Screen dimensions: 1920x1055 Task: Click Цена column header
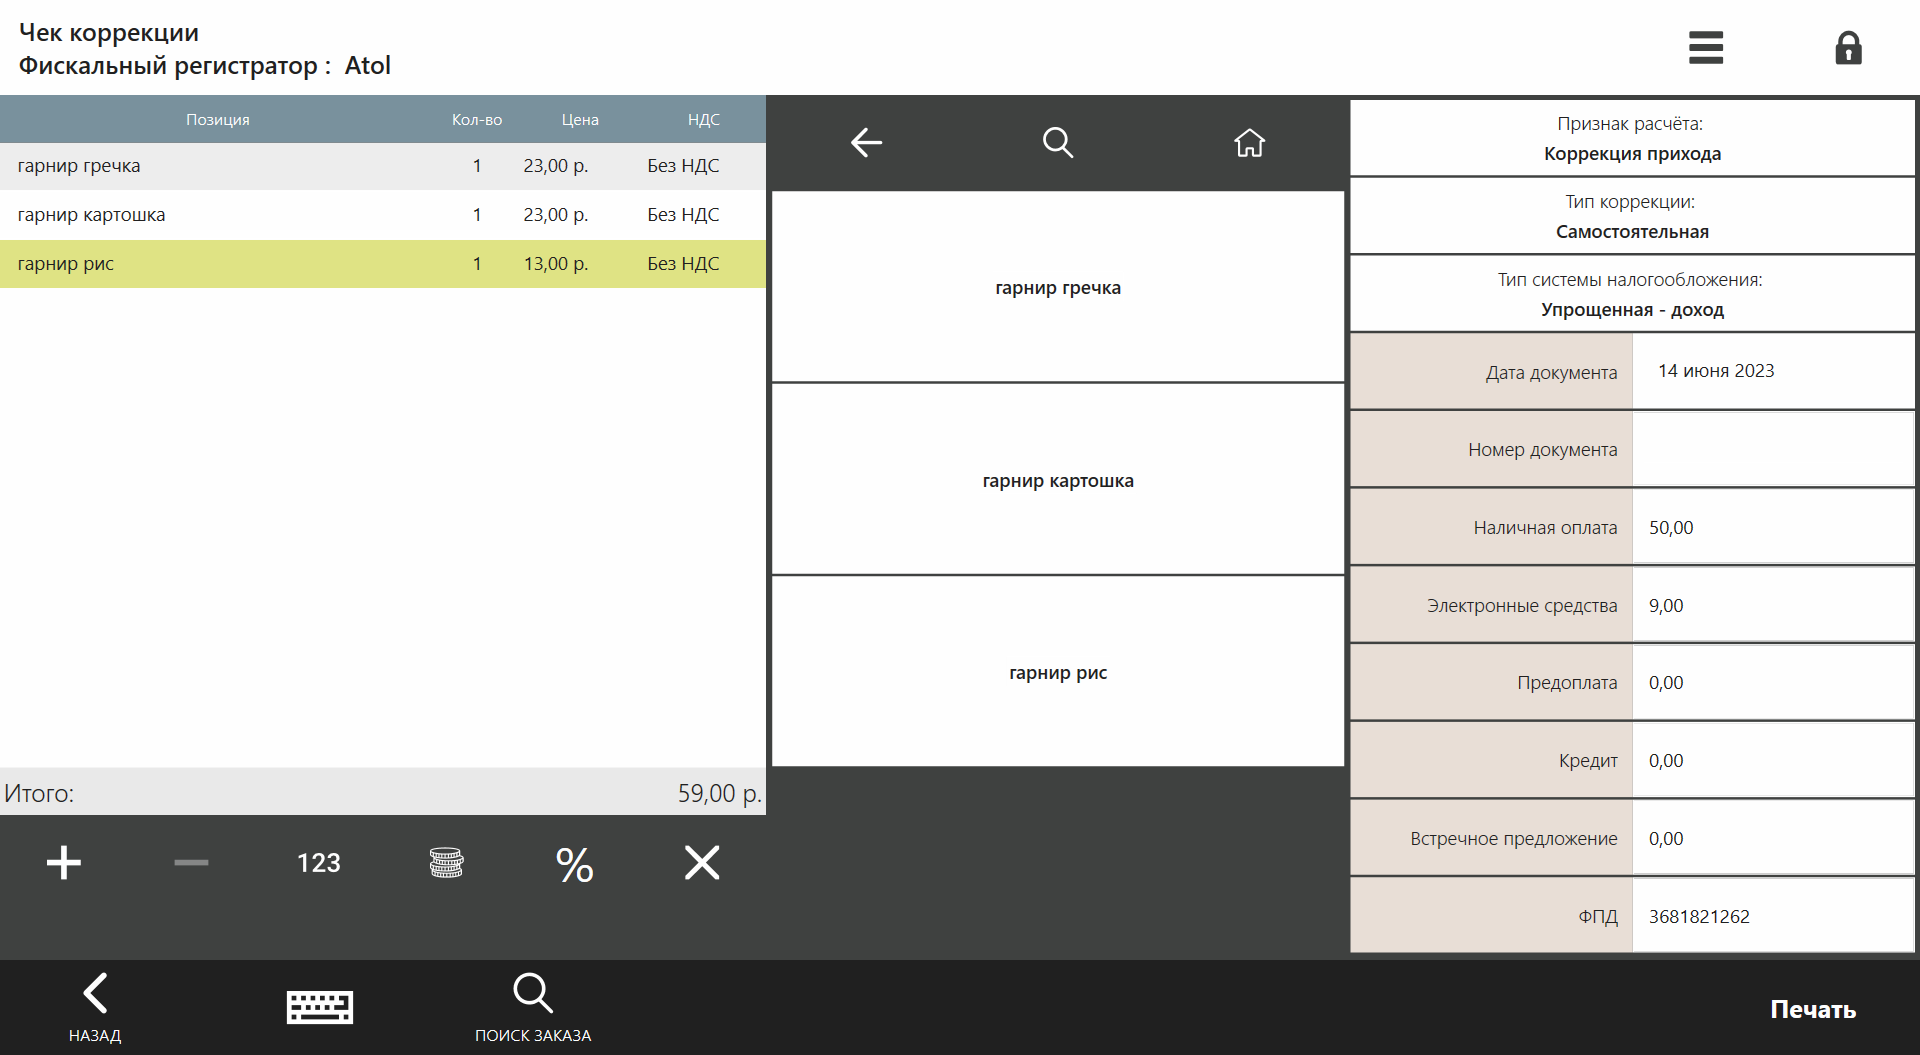pyautogui.click(x=580, y=120)
